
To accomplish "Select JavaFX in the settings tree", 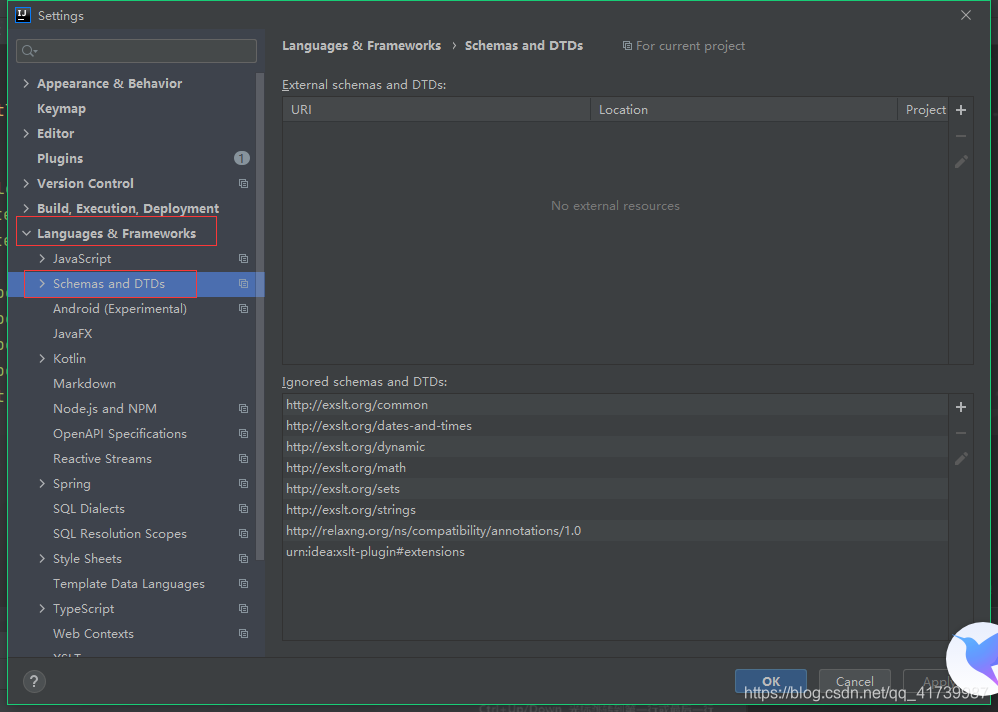I will tap(73, 333).
